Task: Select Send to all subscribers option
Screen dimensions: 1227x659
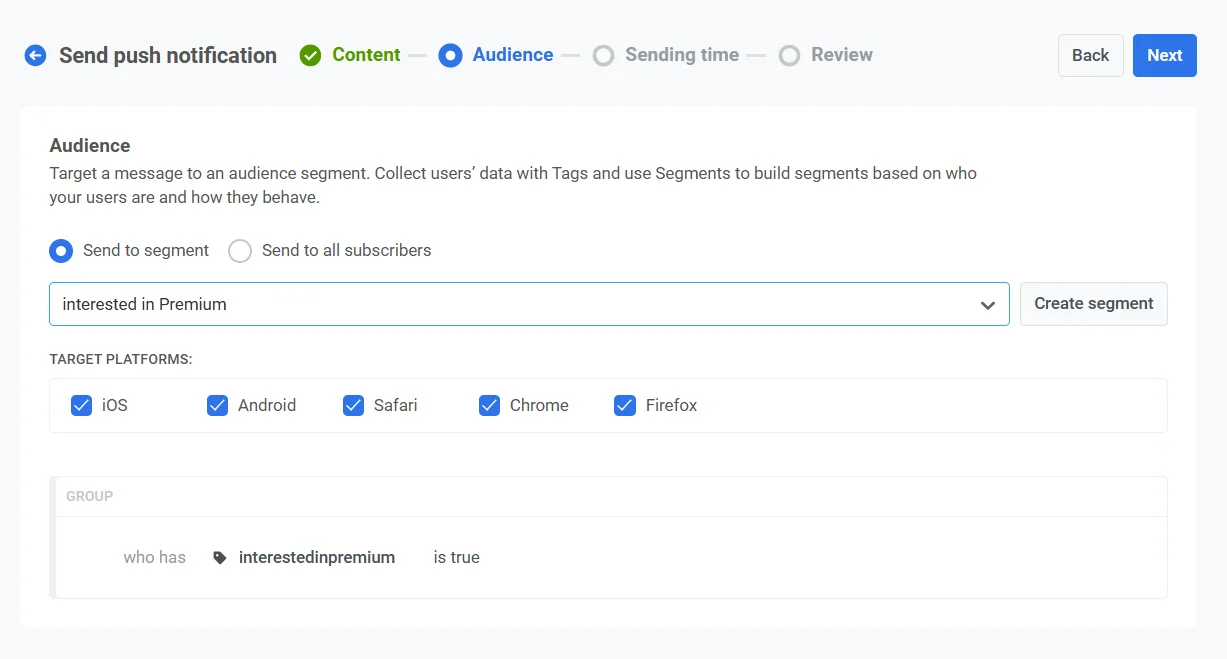Action: tap(240, 251)
